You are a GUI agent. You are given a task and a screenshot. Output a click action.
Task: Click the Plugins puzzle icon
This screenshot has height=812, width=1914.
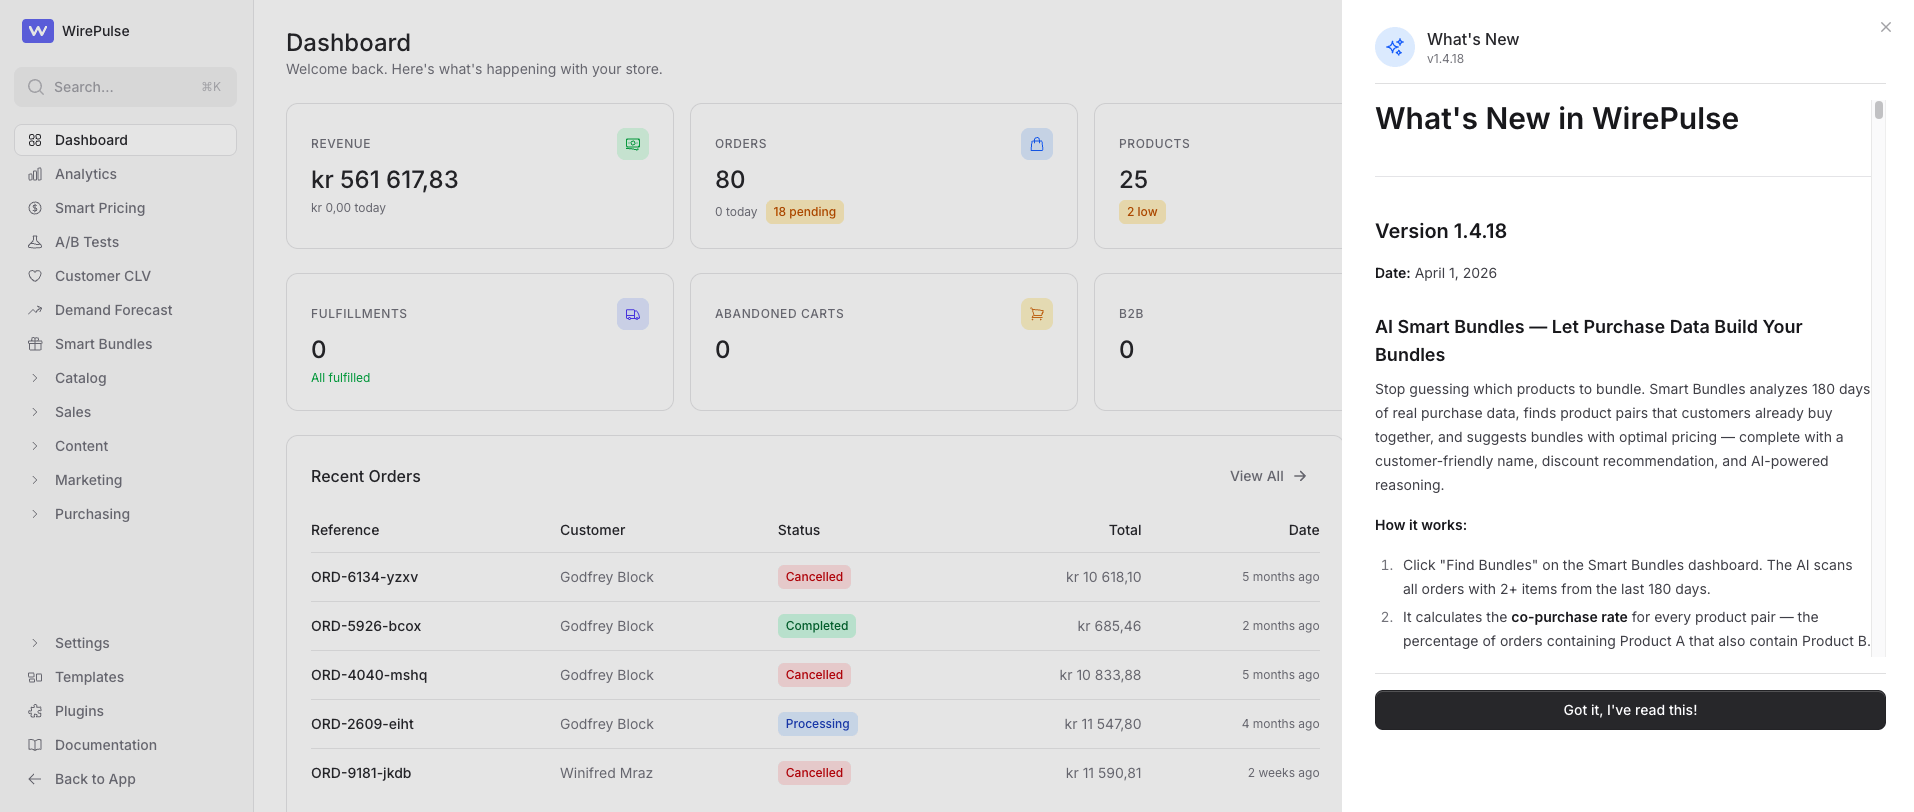pyautogui.click(x=35, y=711)
